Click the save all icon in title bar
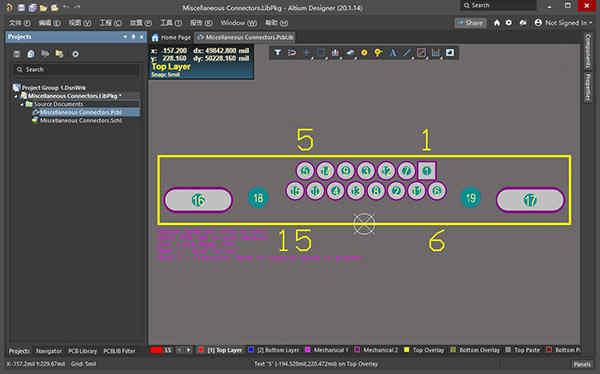 tap(33, 7)
